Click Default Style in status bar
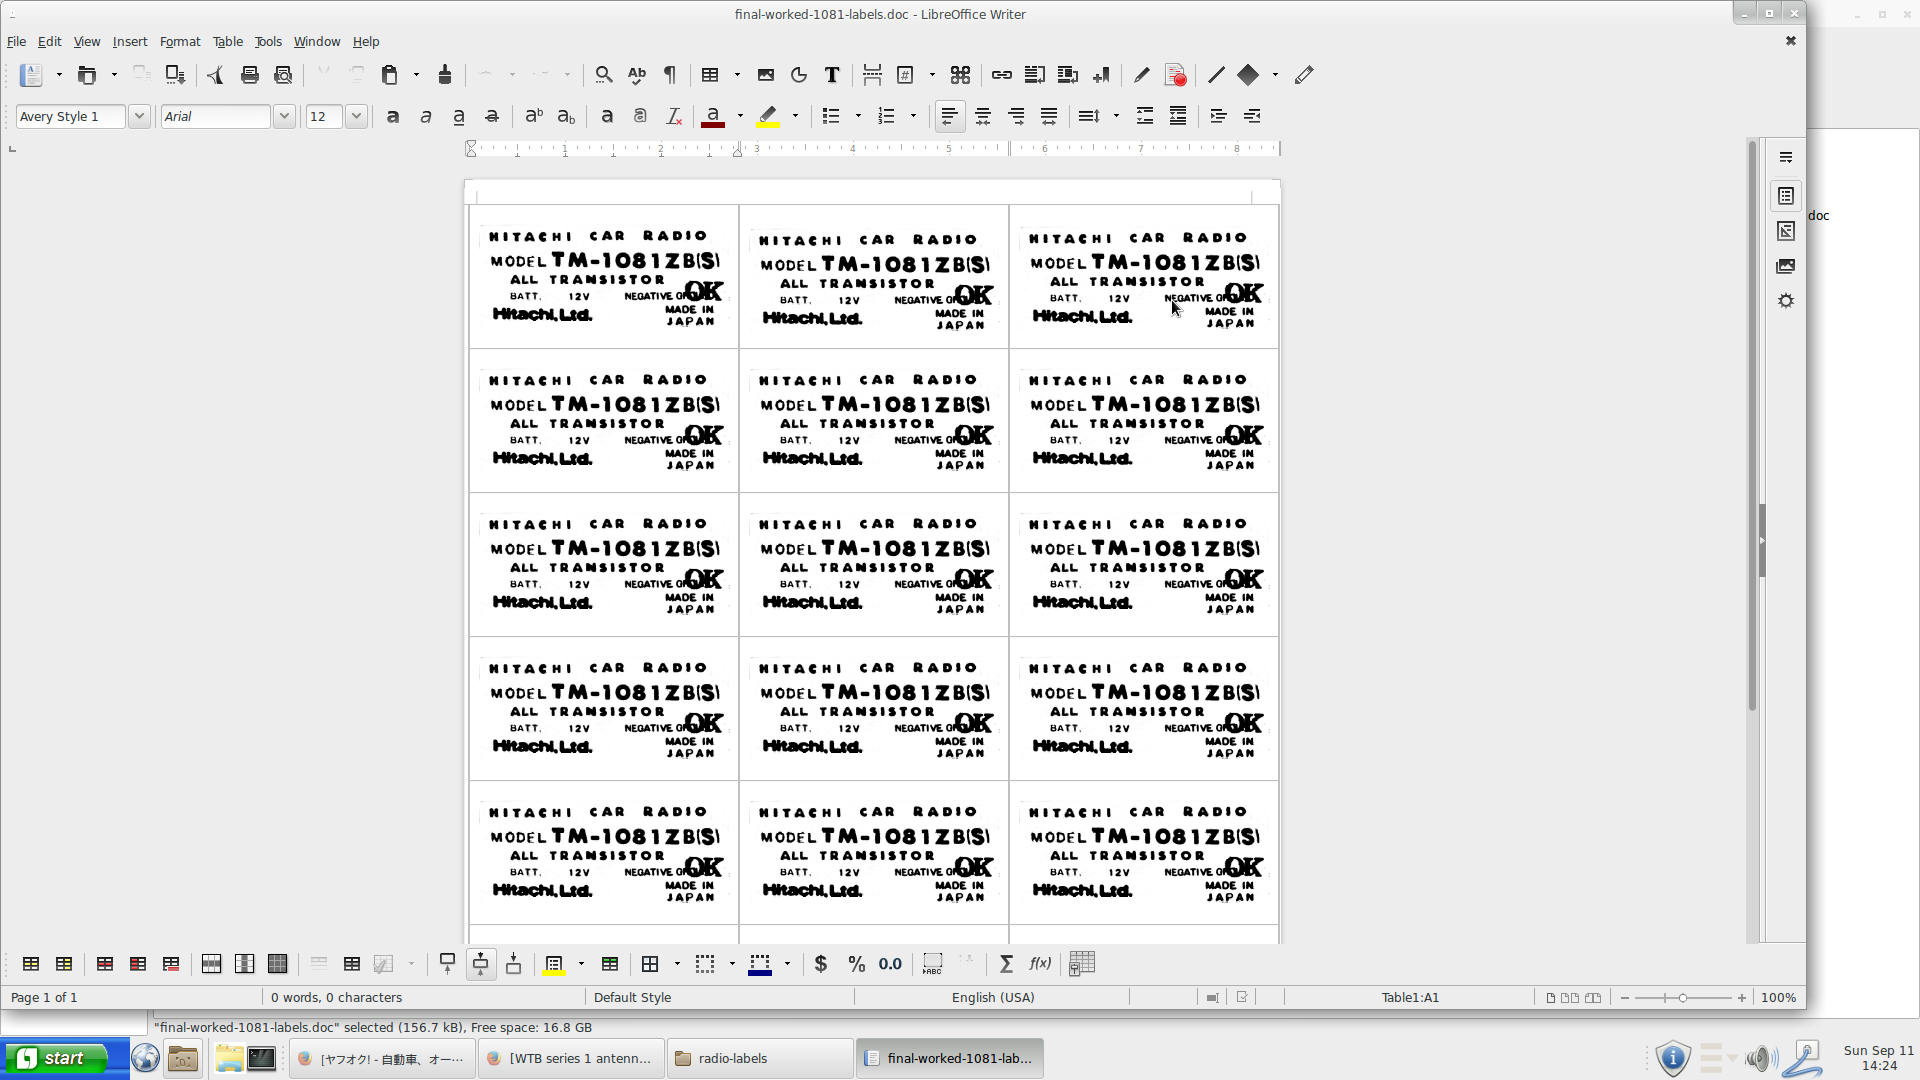1920x1080 pixels. tap(632, 998)
